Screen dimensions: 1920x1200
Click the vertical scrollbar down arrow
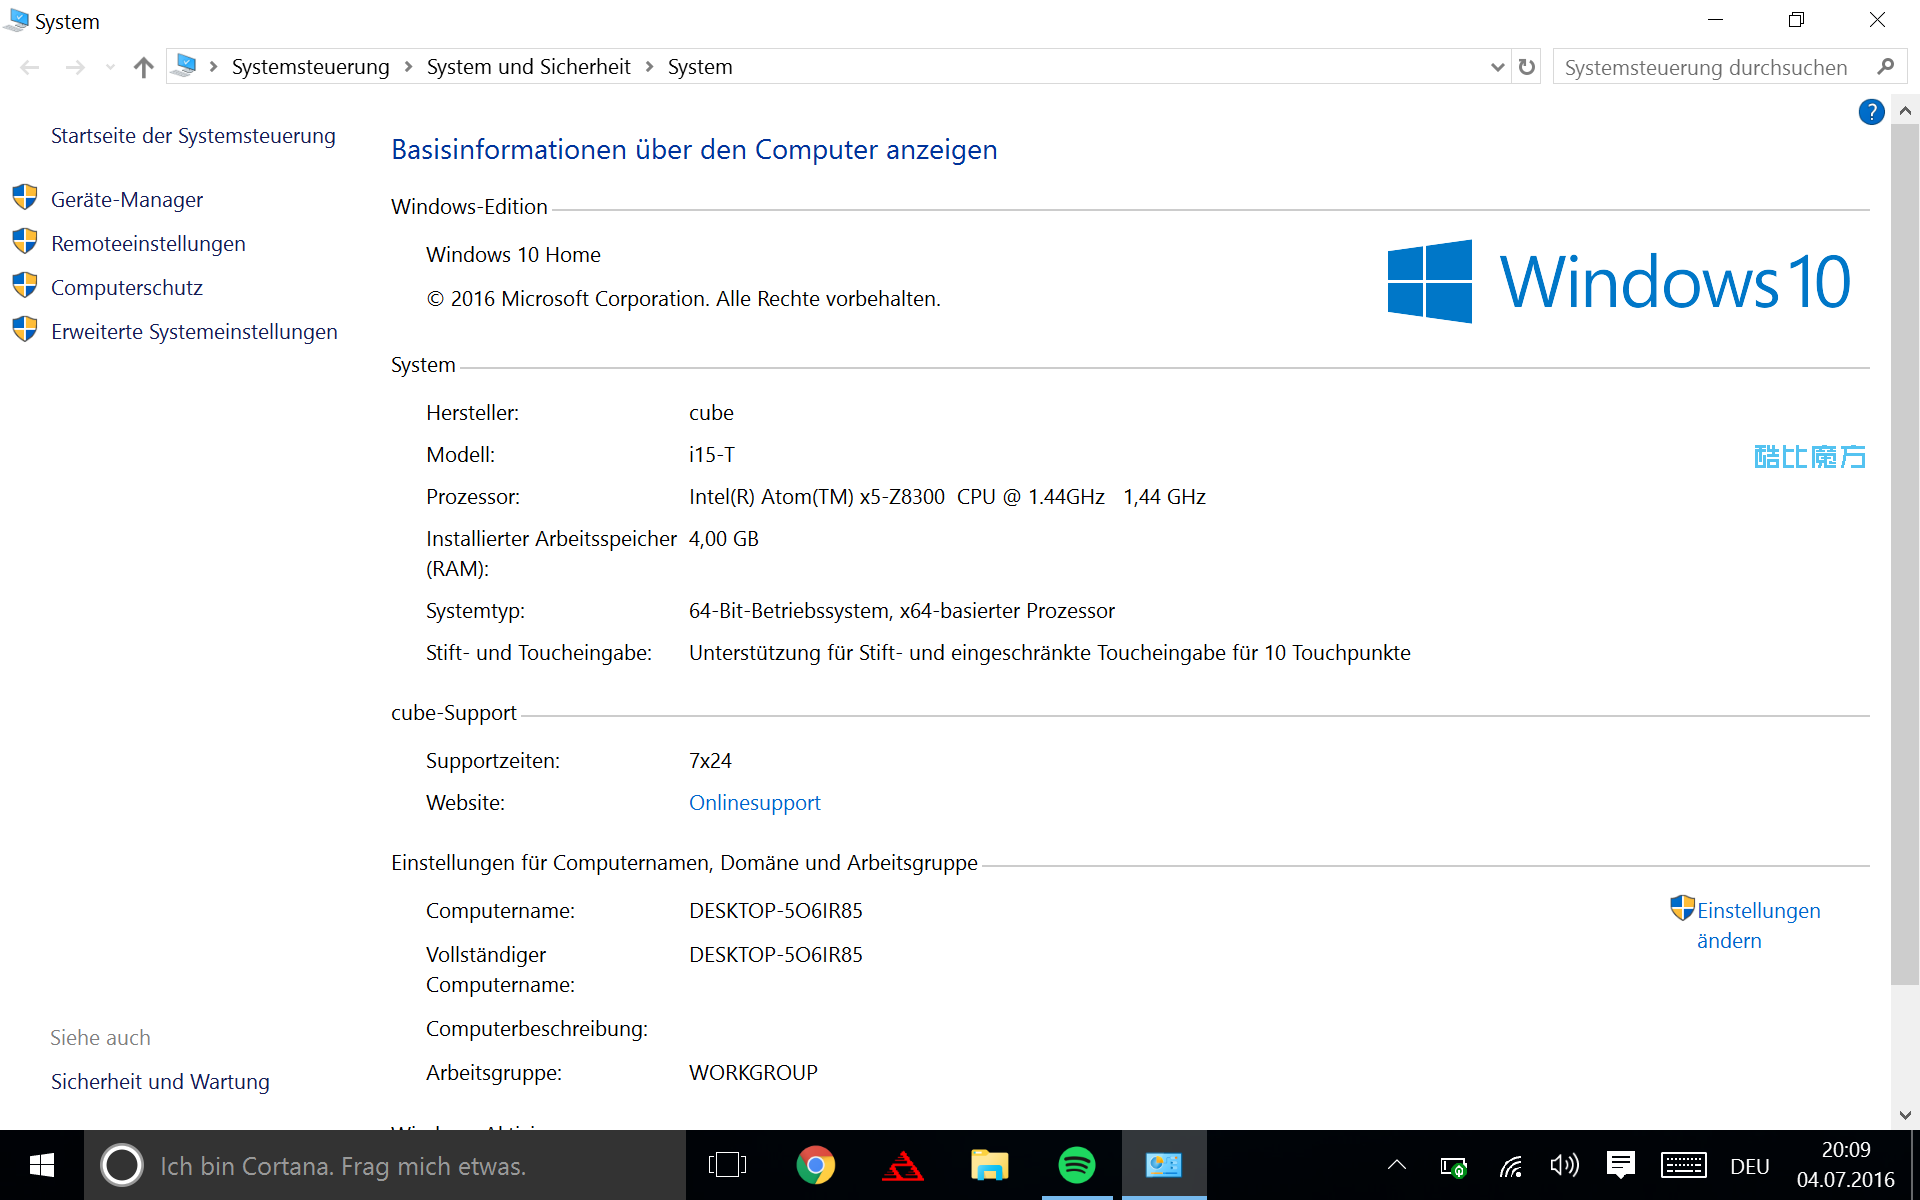coord(1905,1114)
